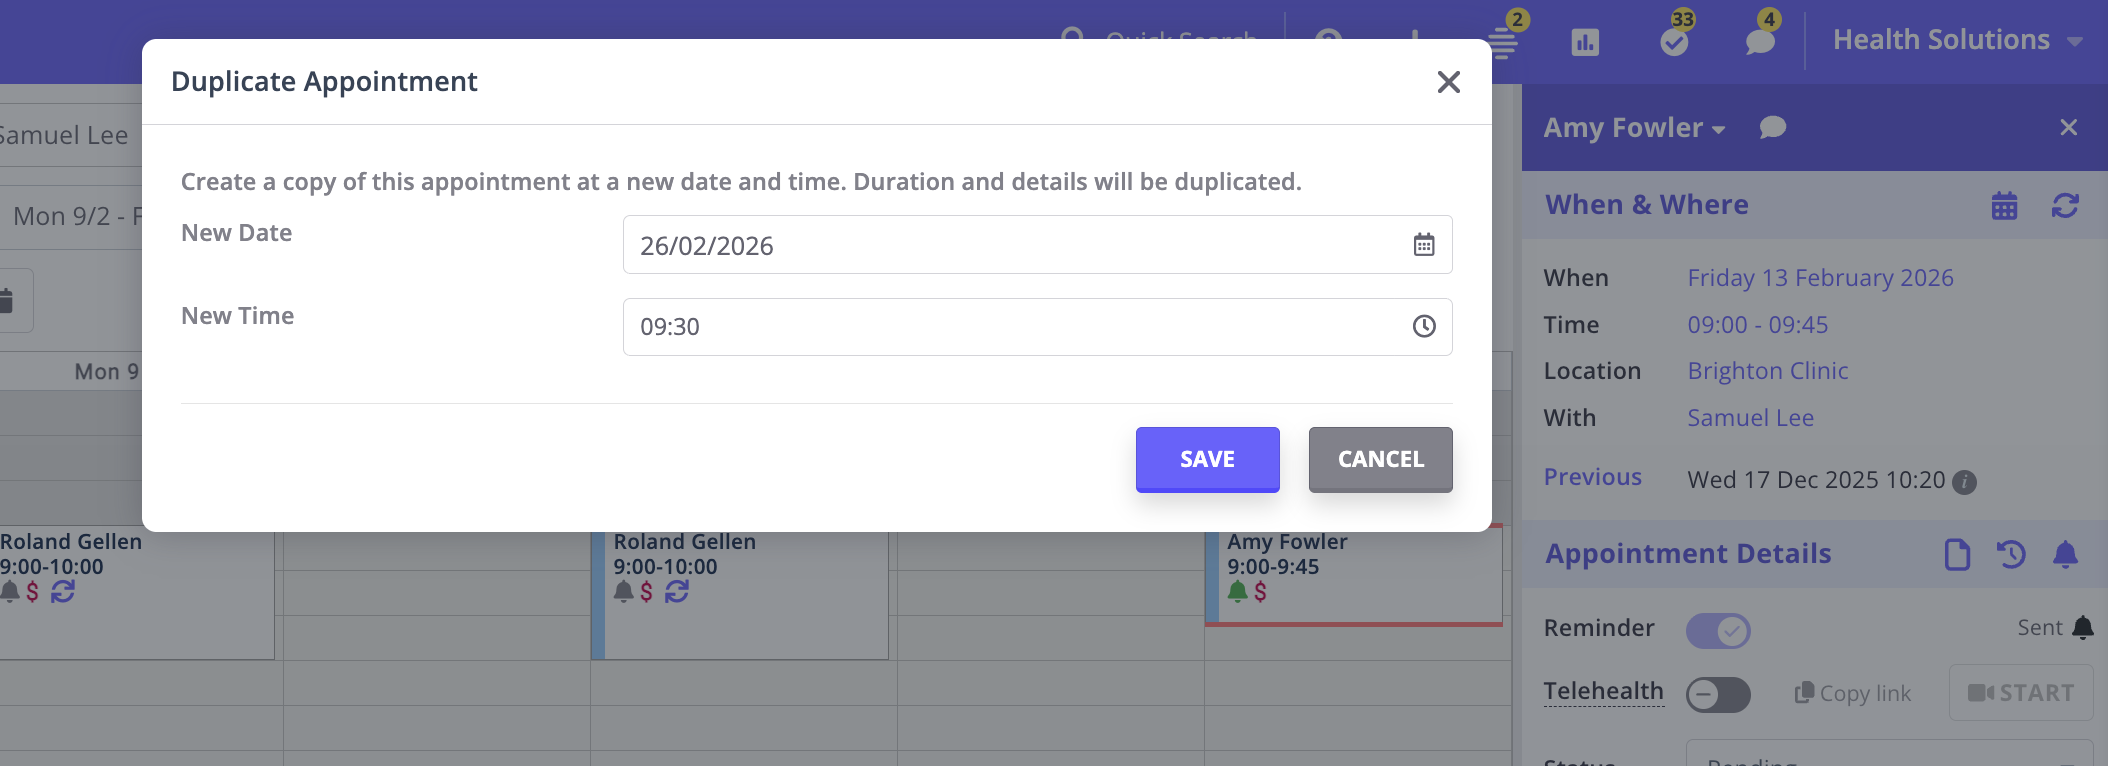Open the Previous appointment link
Screen dimensions: 2108x766
(x=1592, y=478)
